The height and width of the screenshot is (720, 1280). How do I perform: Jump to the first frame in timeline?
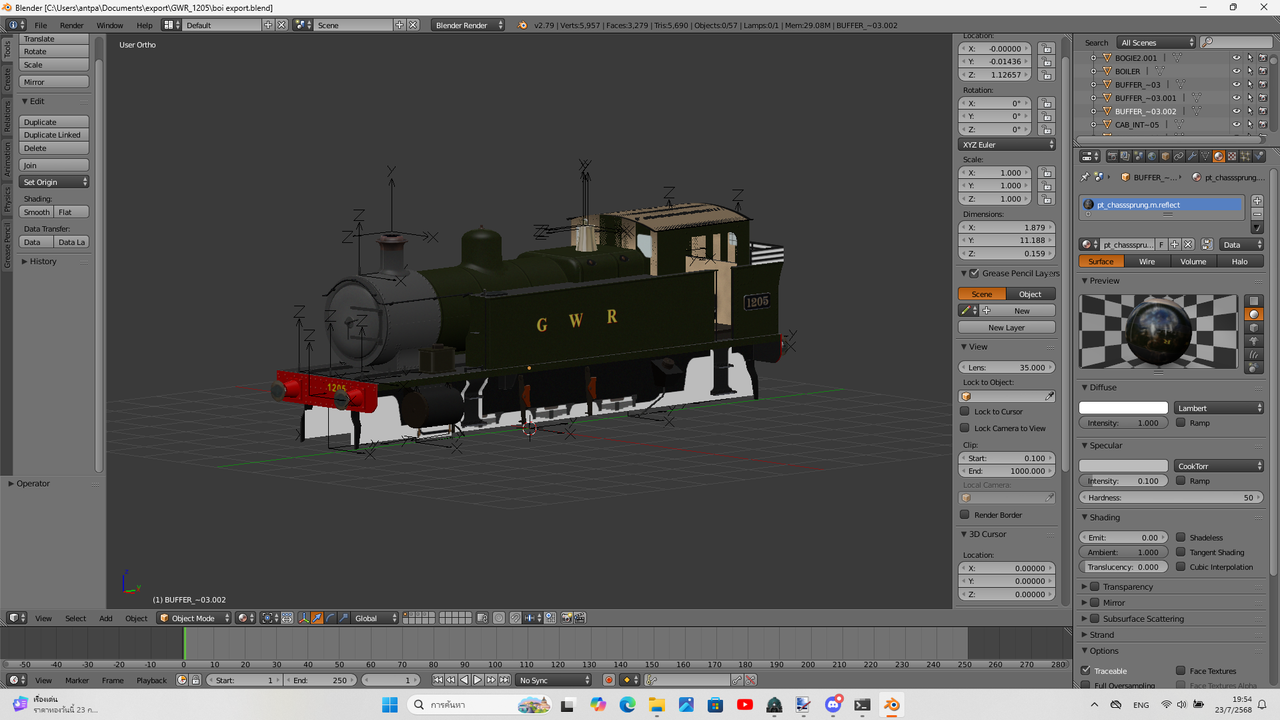pyautogui.click(x=437, y=680)
